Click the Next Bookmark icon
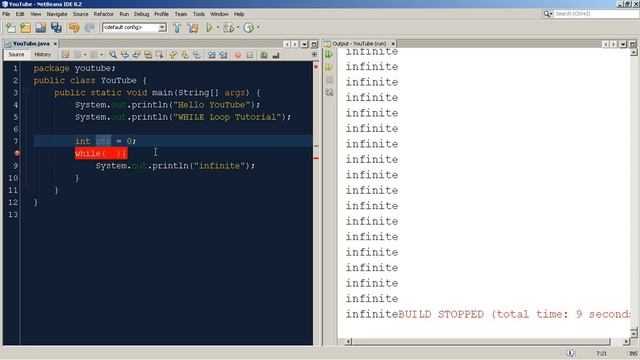 (185, 55)
